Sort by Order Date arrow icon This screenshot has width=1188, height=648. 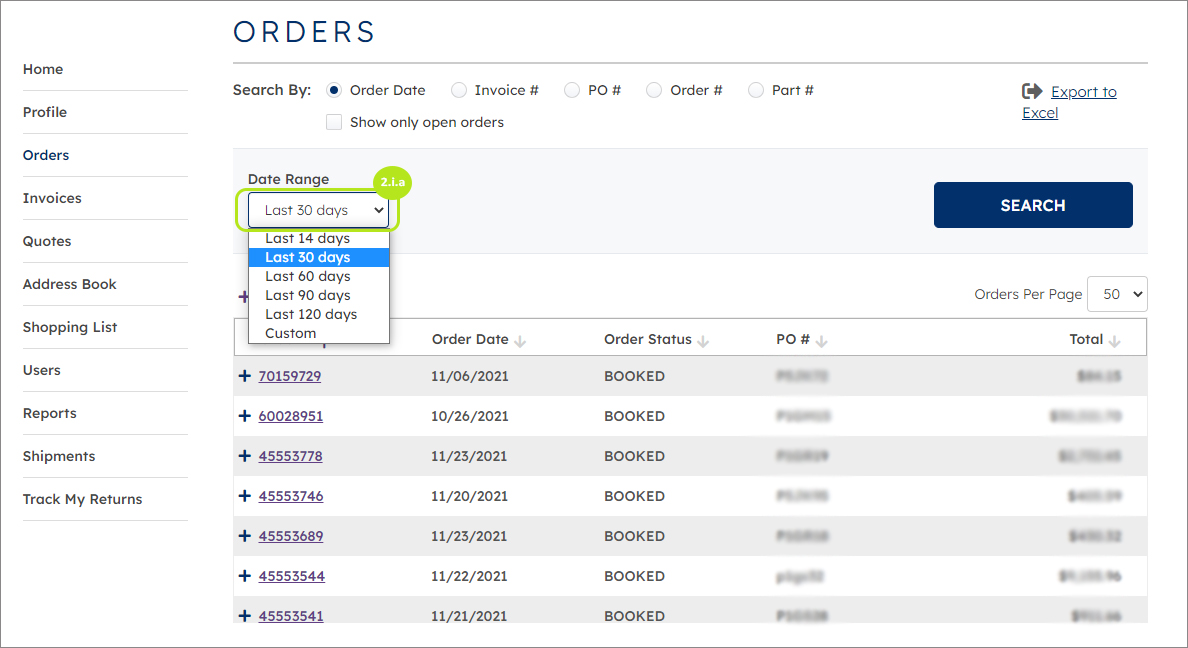(520, 342)
